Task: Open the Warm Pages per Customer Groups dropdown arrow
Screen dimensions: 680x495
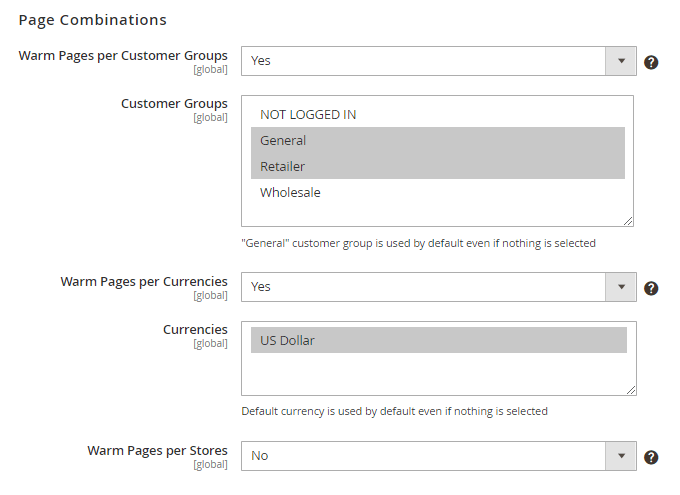Action: (621, 61)
